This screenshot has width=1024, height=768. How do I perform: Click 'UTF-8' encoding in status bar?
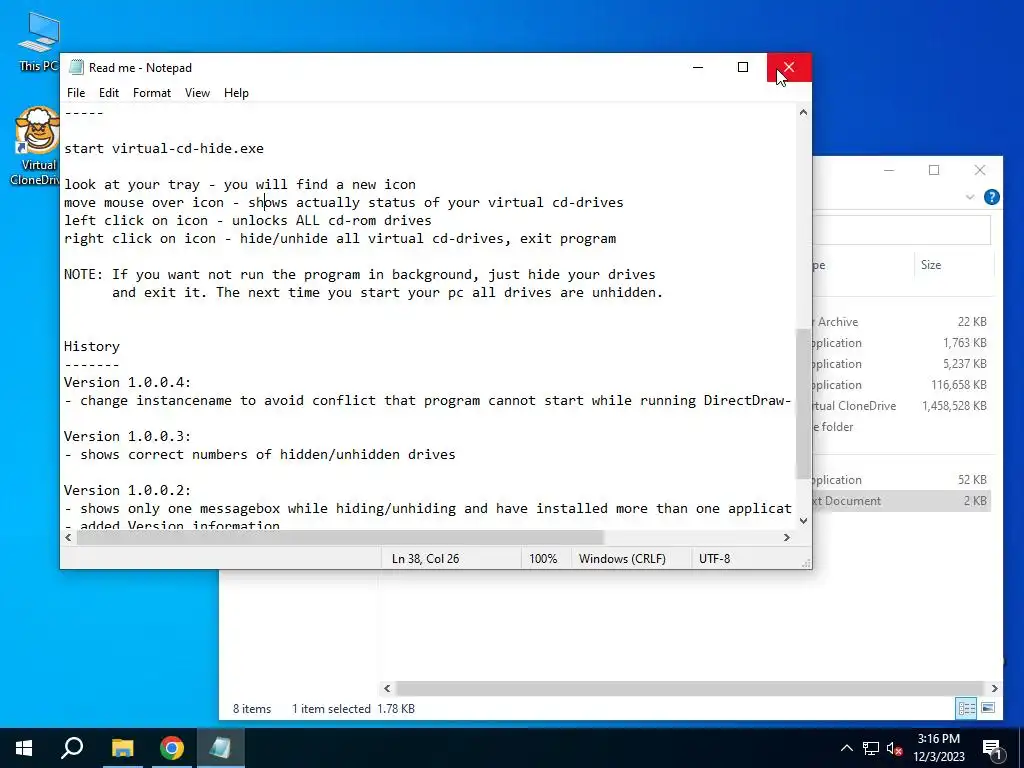tap(714, 559)
